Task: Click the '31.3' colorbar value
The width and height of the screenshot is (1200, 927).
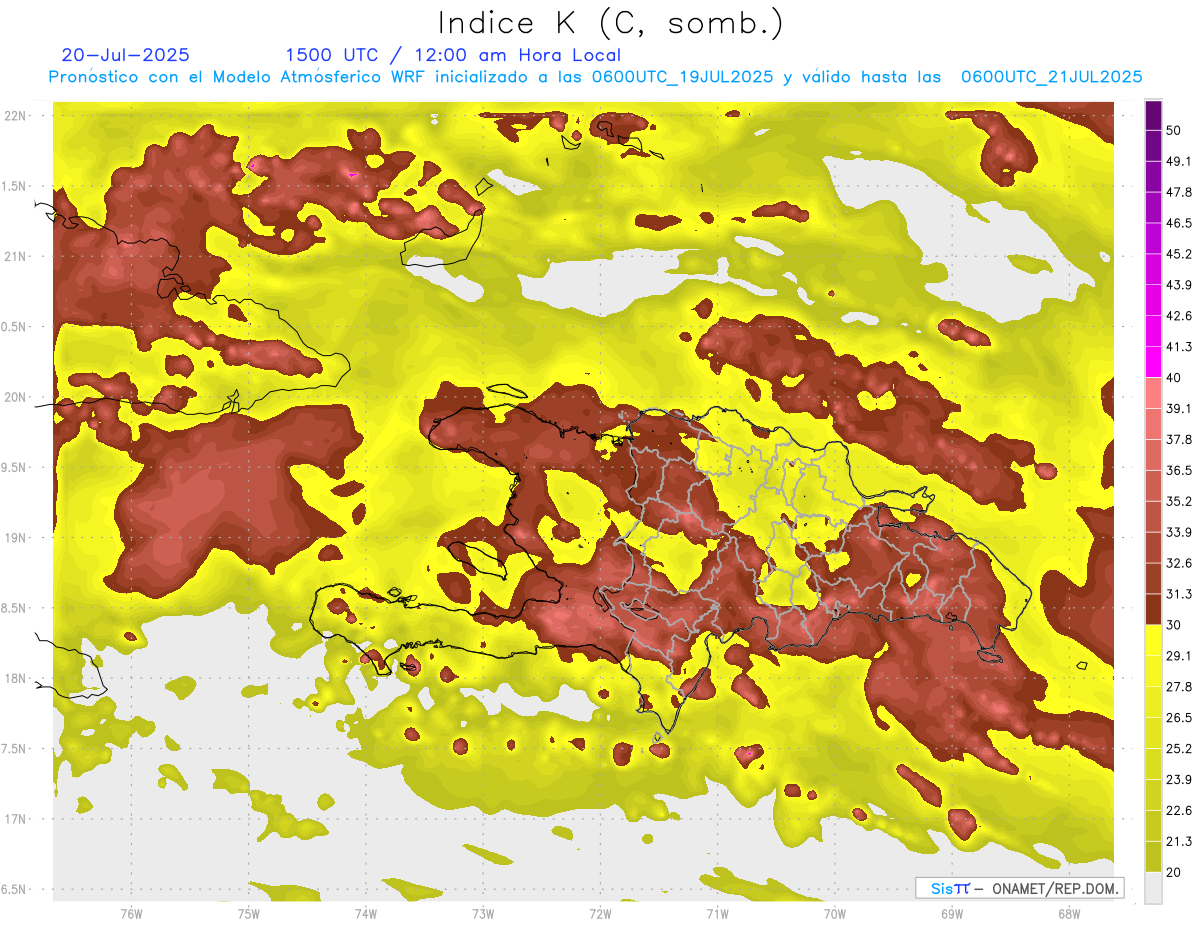Action: [1179, 594]
